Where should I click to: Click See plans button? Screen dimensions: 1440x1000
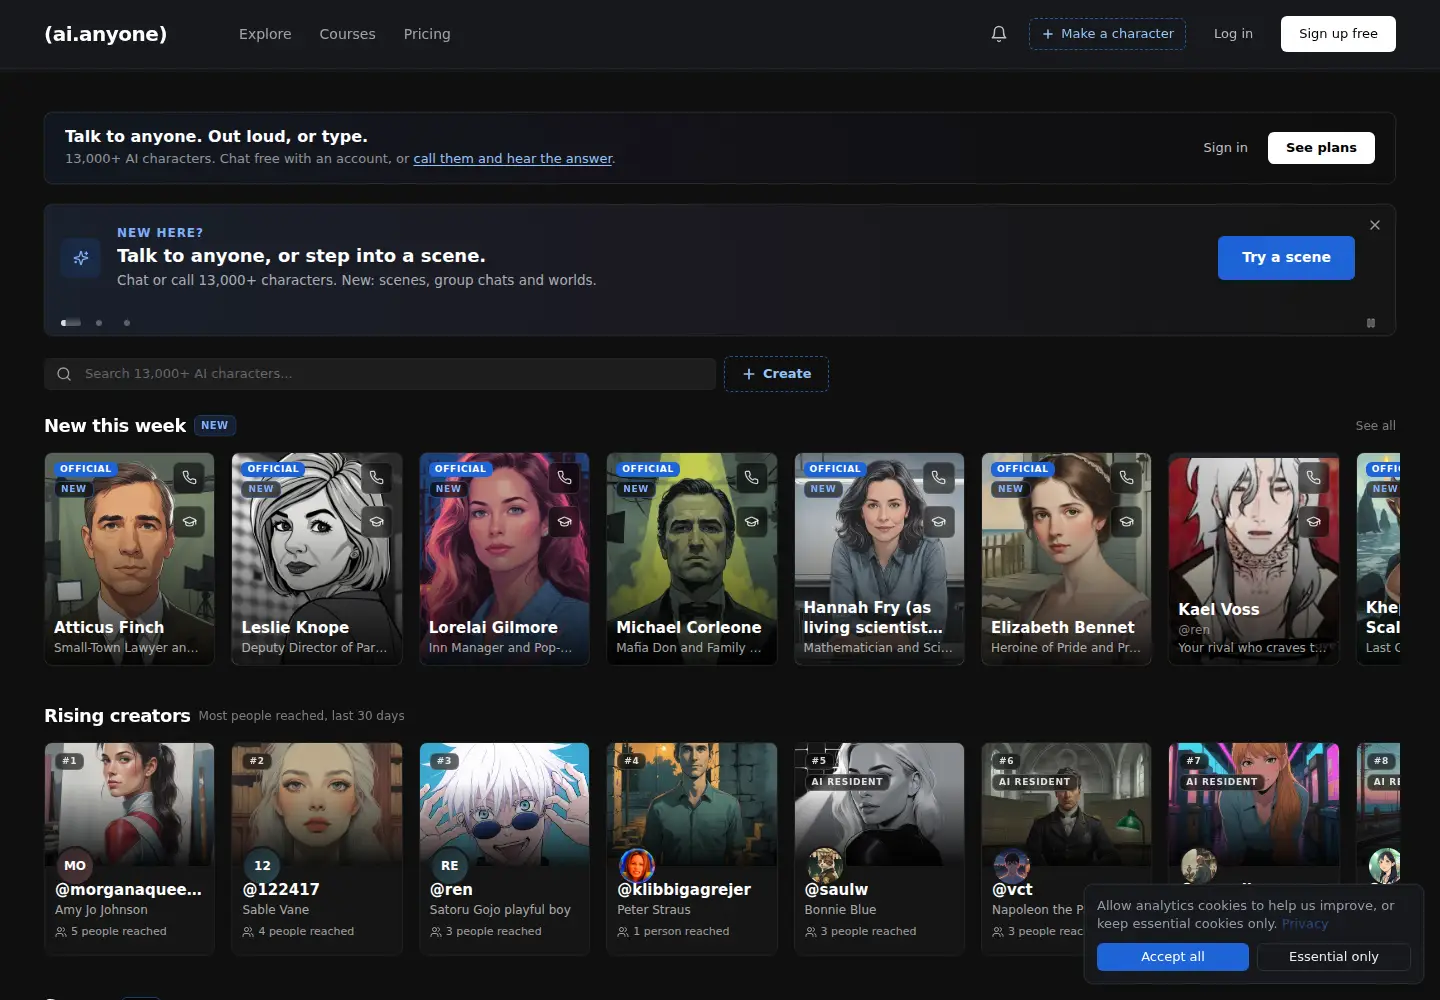click(1321, 148)
